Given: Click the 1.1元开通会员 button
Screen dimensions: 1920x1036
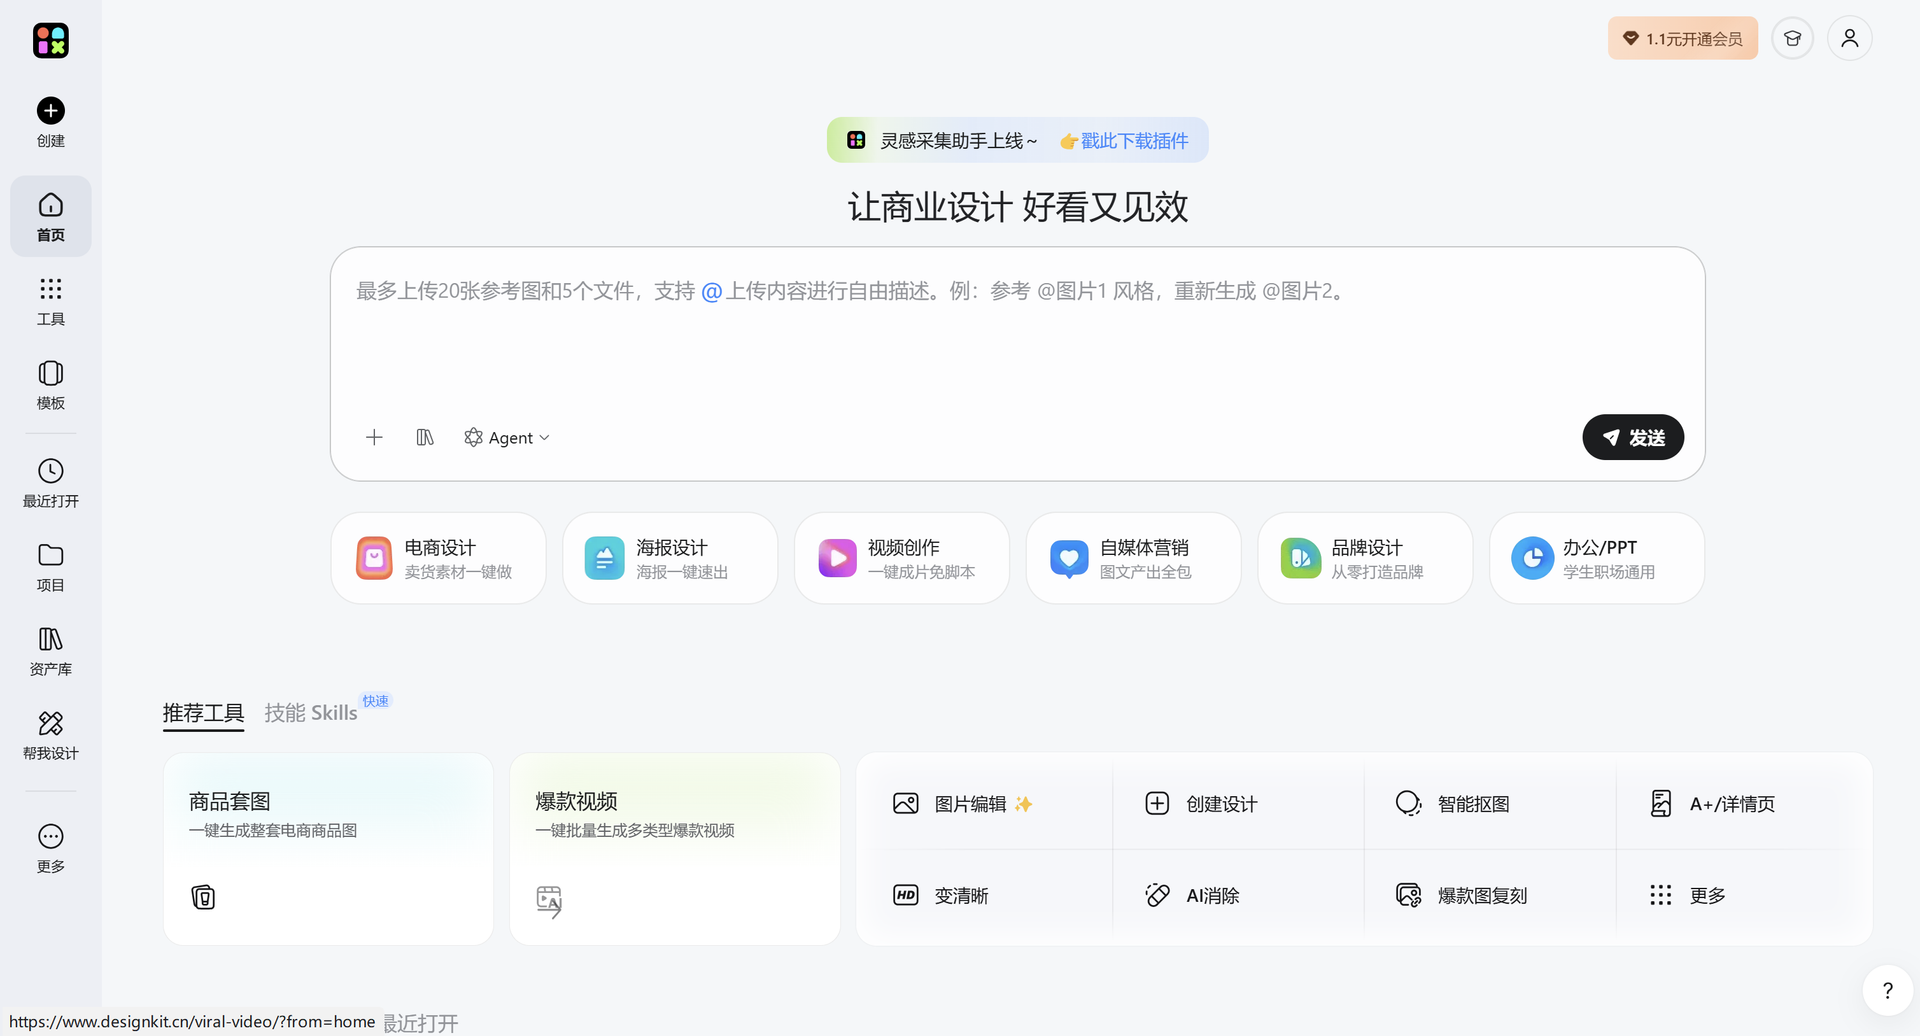Looking at the screenshot, I should [1682, 38].
